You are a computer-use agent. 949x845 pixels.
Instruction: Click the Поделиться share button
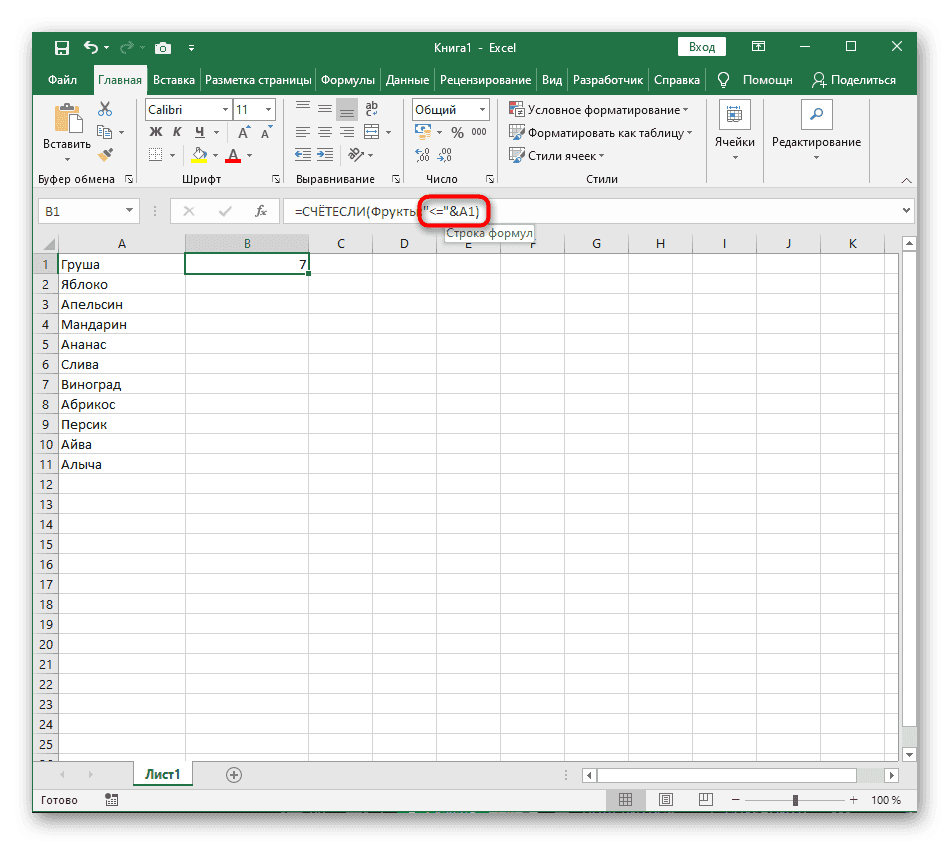[x=854, y=80]
